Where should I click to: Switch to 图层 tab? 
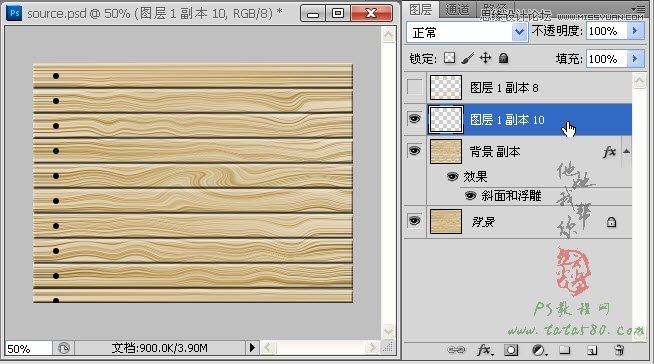[x=420, y=10]
